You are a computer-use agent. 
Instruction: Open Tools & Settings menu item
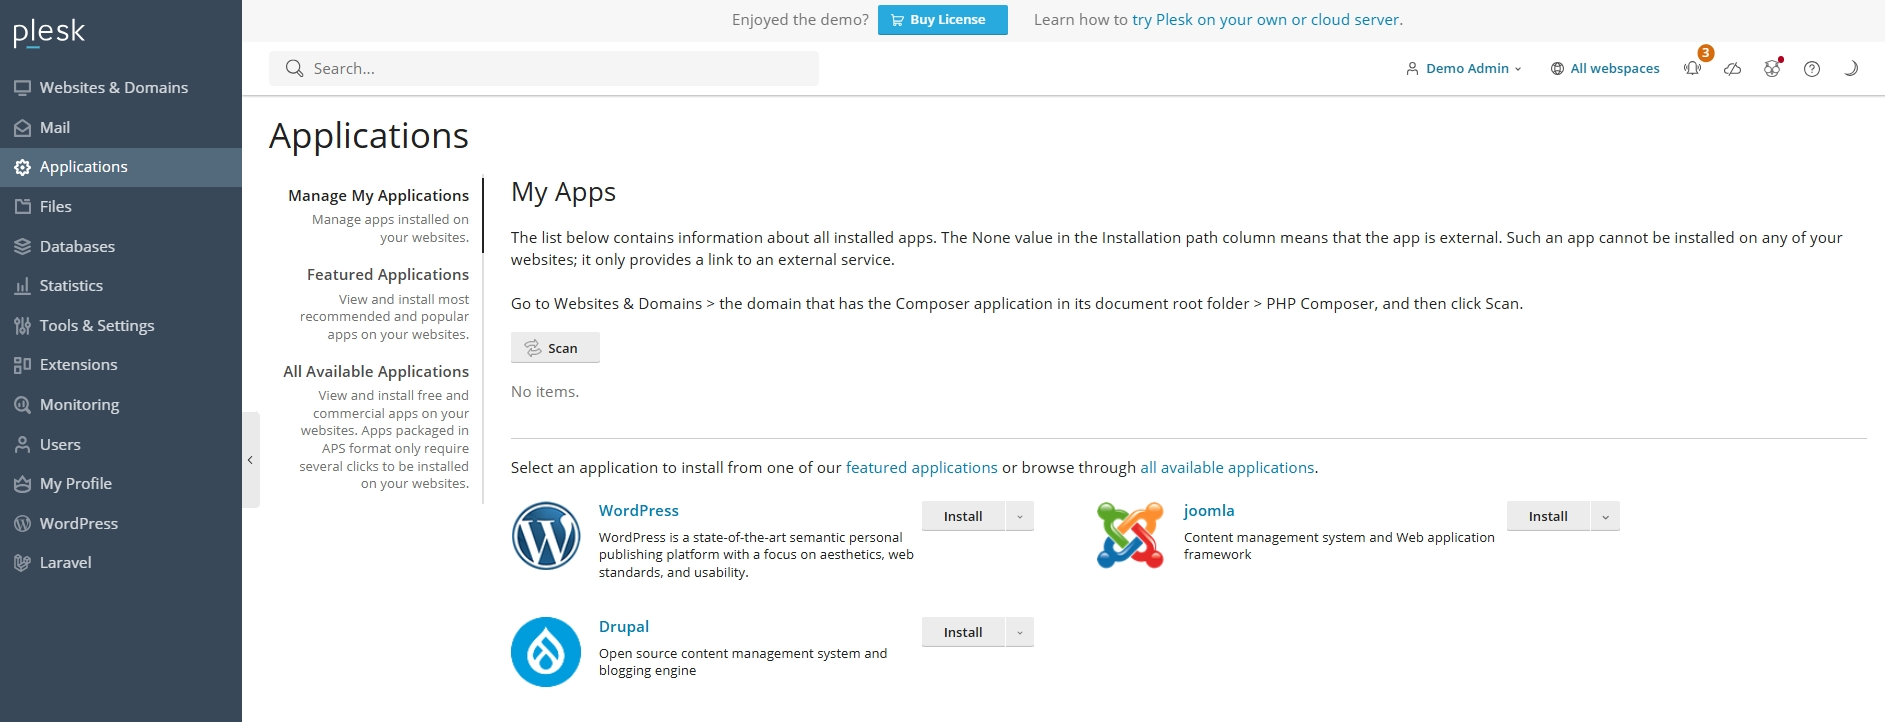(x=121, y=326)
